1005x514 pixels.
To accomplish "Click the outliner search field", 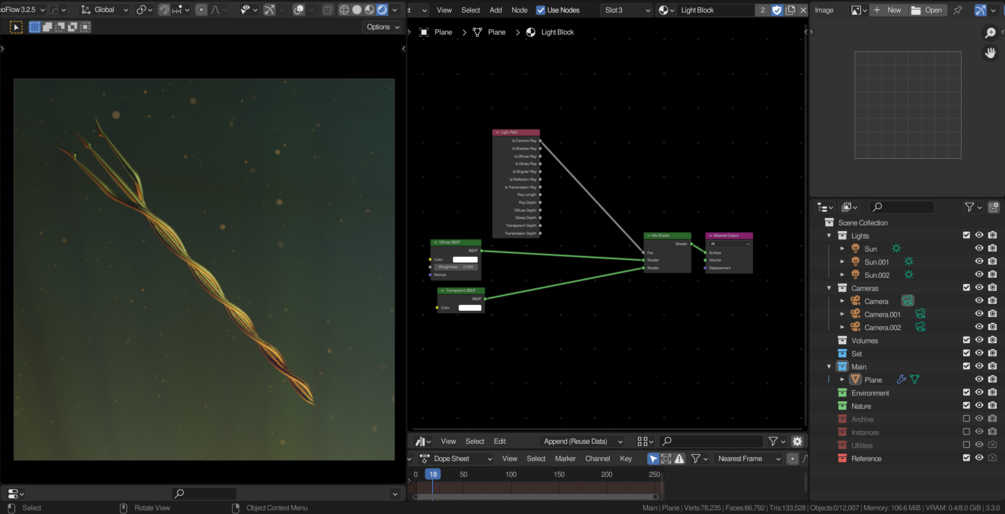I will pos(901,207).
